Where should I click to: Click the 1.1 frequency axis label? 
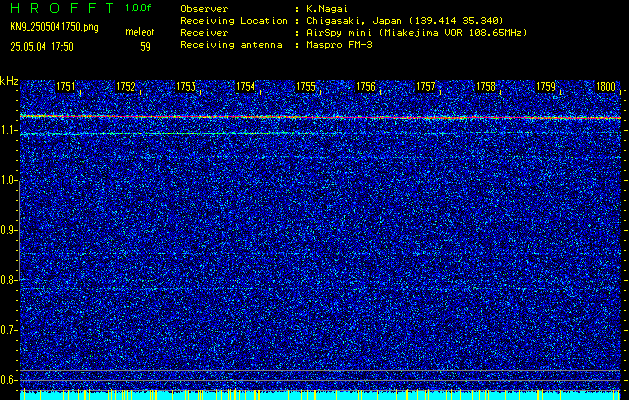coord(7,130)
